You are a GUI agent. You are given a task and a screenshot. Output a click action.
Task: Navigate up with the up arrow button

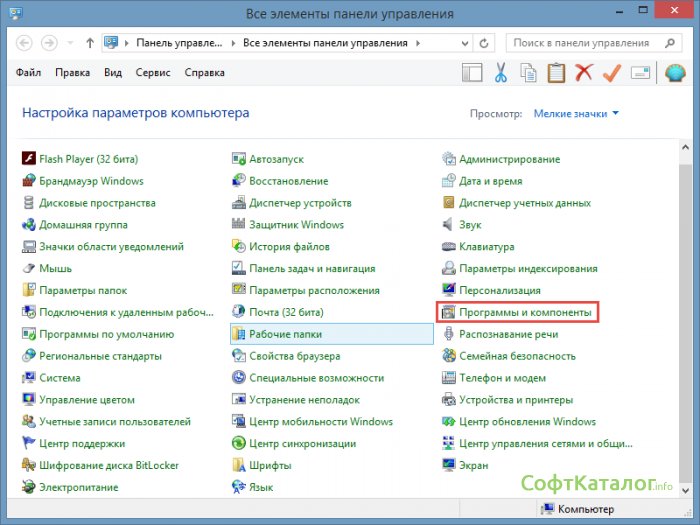90,44
